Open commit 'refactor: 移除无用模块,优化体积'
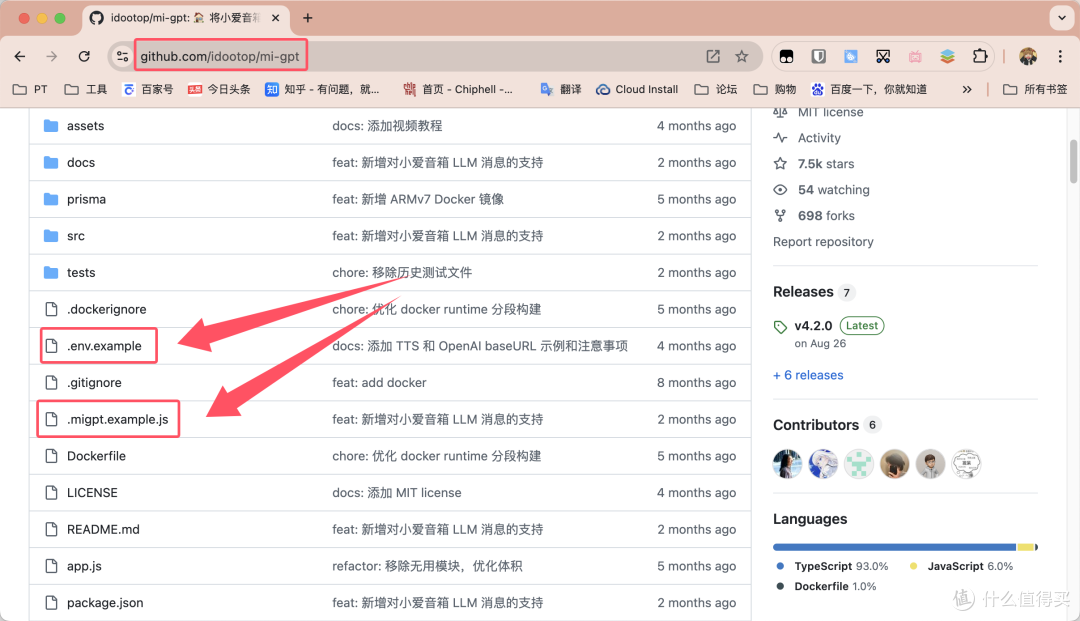 (427, 566)
